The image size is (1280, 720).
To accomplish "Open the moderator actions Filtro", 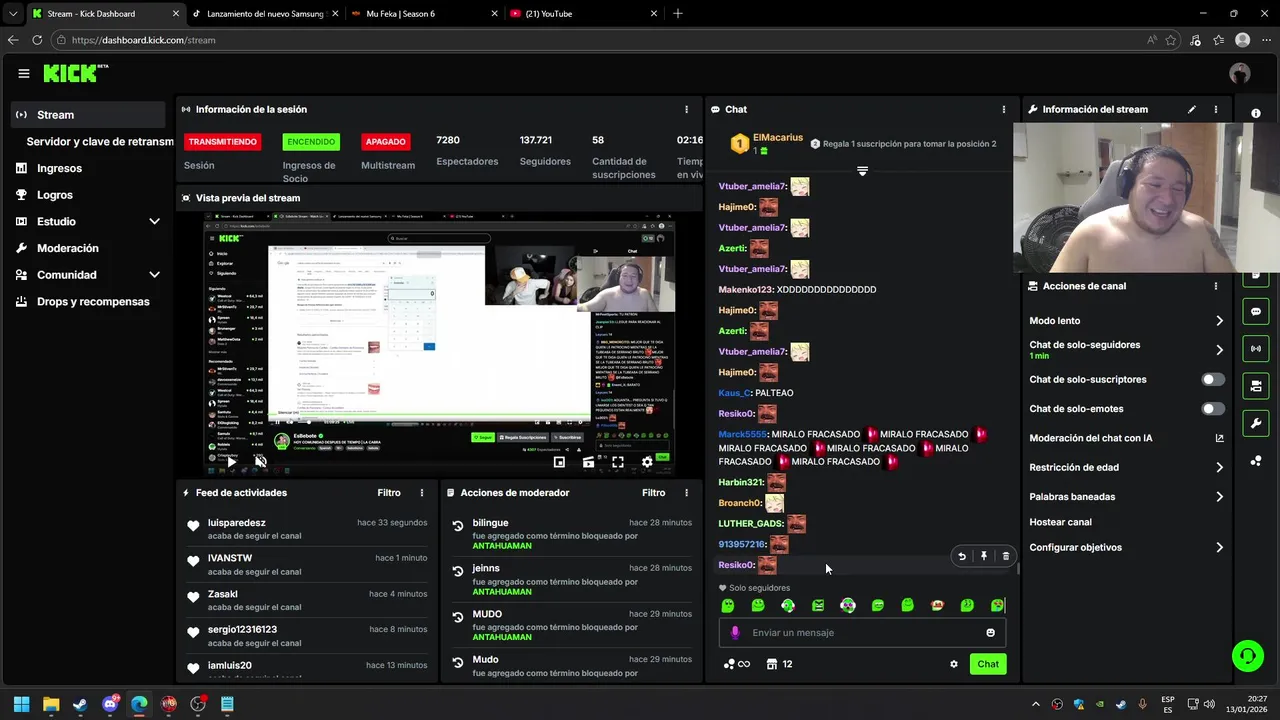I will [x=653, y=493].
